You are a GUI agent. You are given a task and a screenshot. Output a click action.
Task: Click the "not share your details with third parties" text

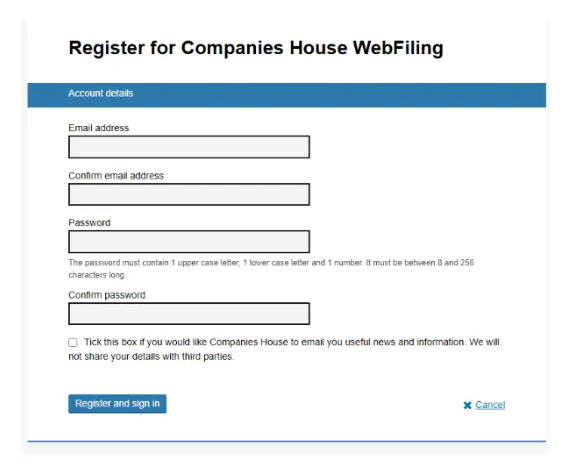151,356
